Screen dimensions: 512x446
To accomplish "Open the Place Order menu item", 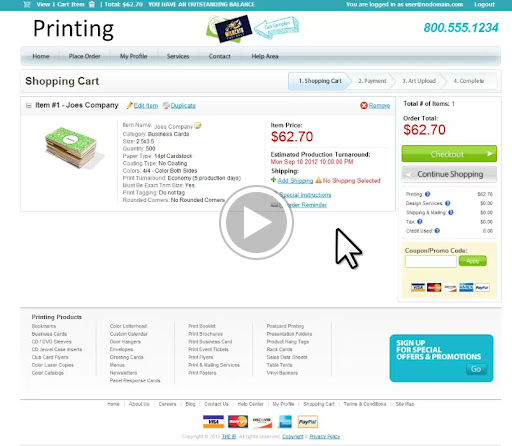I will point(84,56).
